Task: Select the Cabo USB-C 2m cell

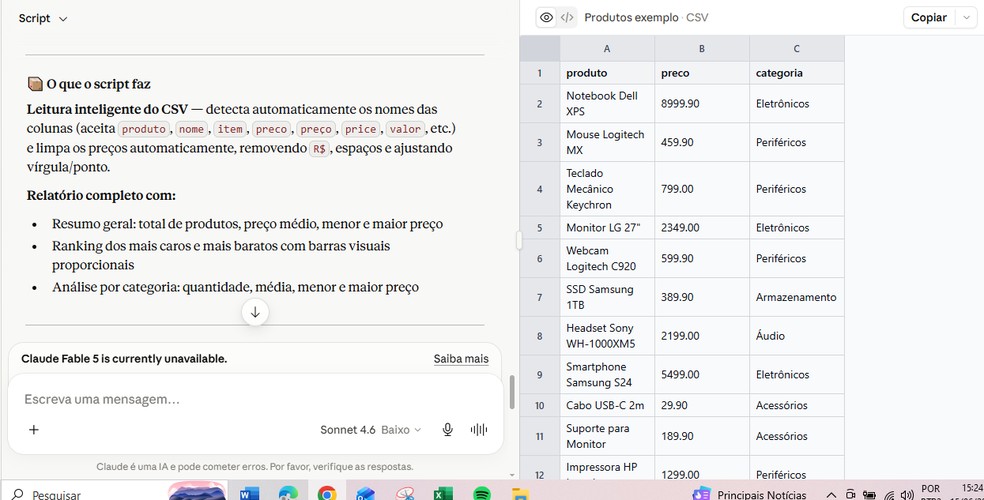Action: pos(607,405)
